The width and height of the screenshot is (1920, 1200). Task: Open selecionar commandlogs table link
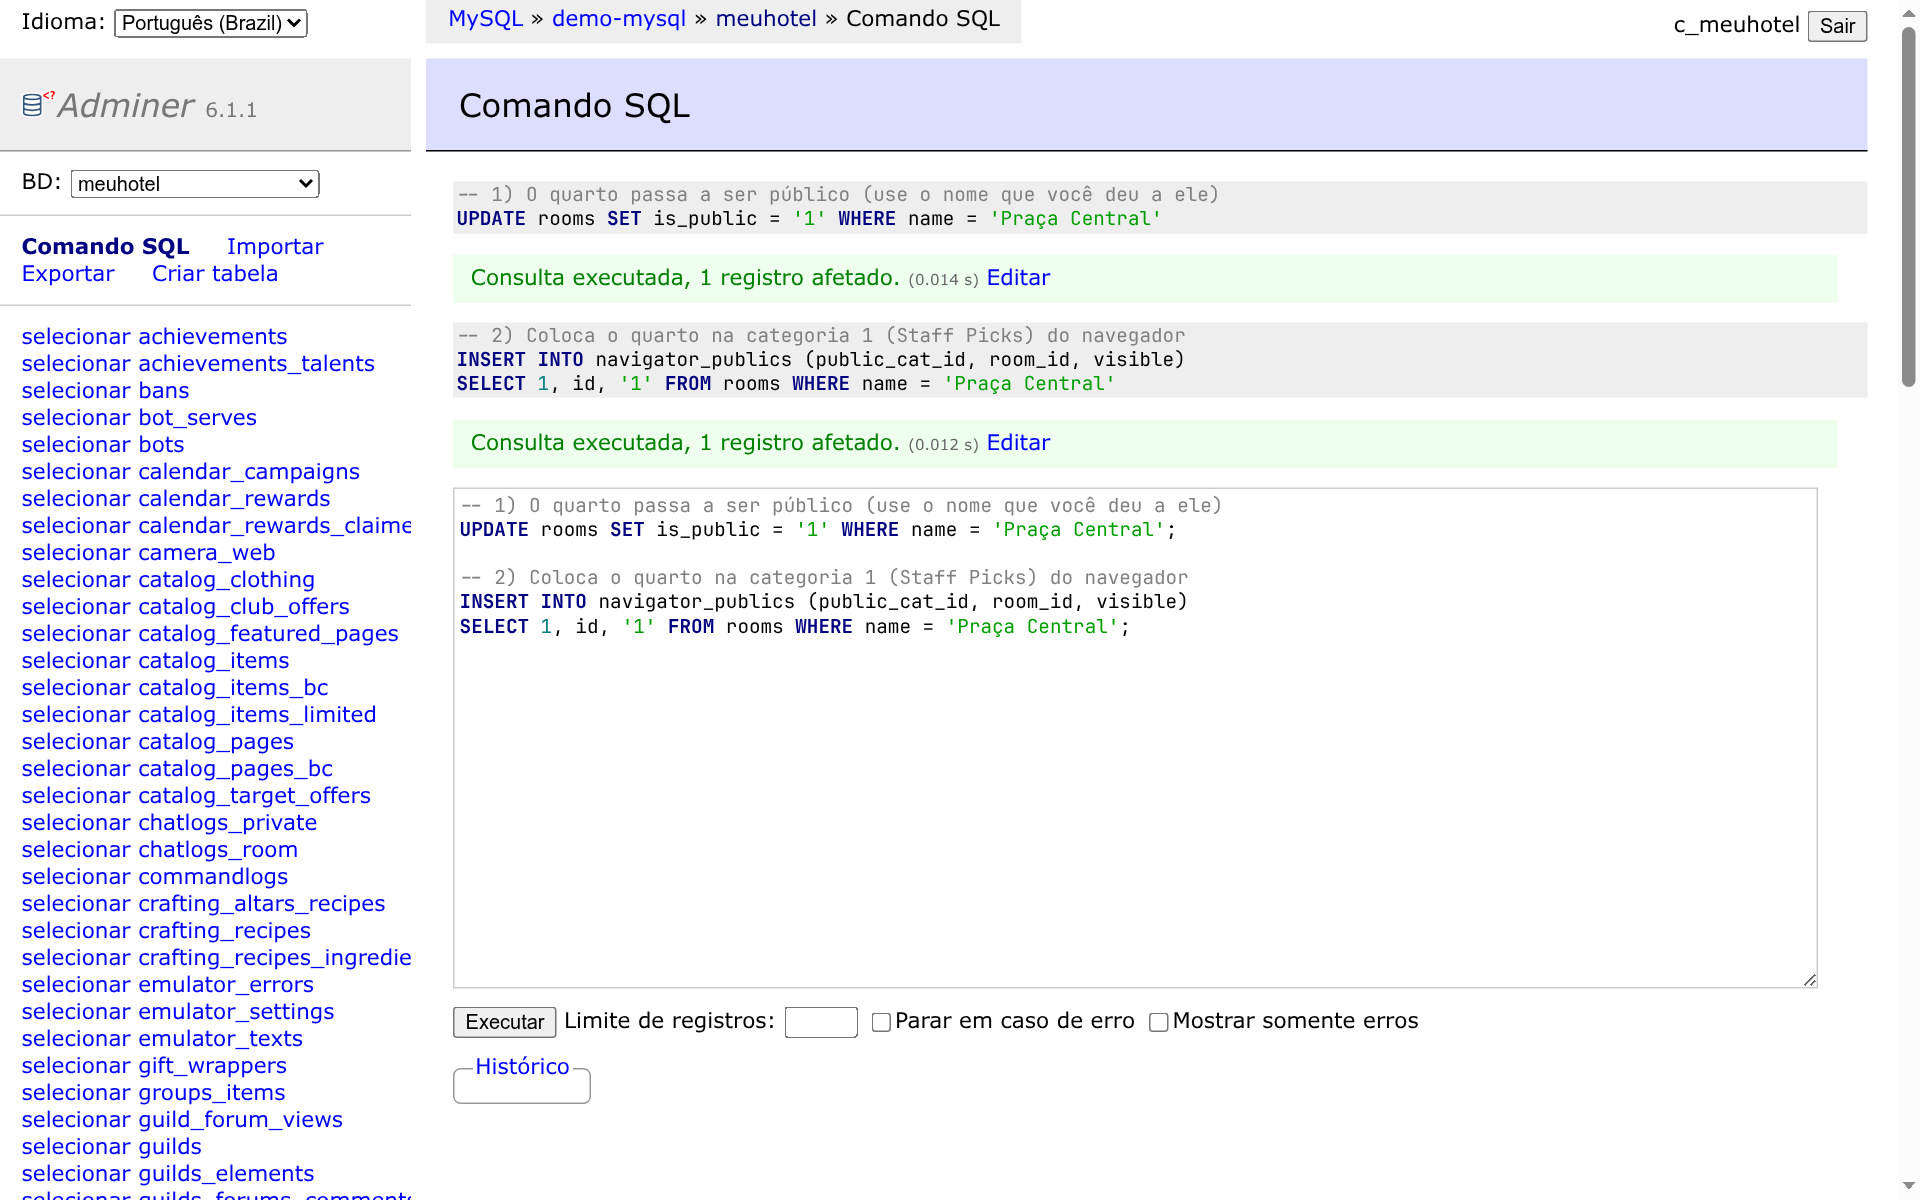tap(155, 877)
